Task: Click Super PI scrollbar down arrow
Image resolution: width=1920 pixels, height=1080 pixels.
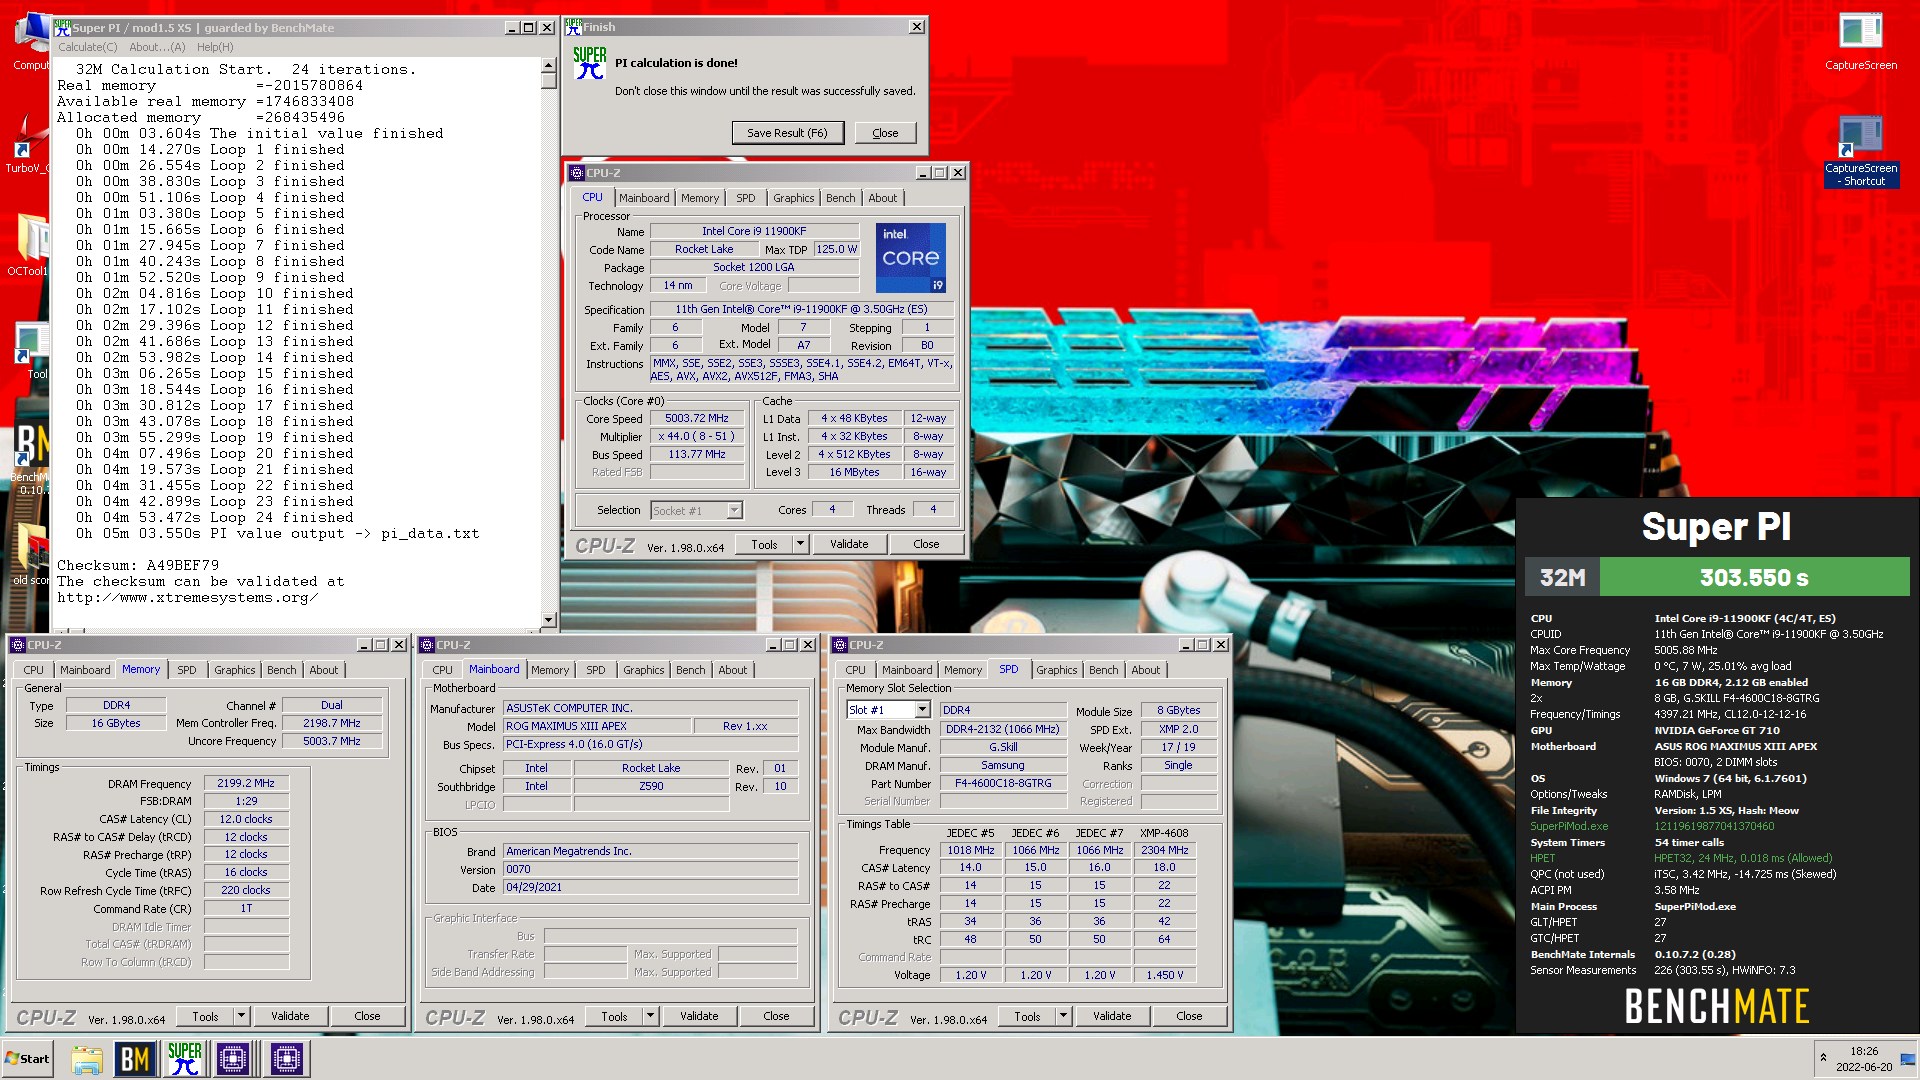Action: point(548,620)
